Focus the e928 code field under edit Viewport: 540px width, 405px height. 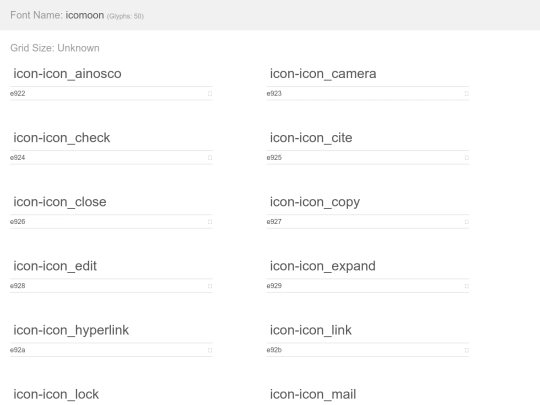point(107,286)
